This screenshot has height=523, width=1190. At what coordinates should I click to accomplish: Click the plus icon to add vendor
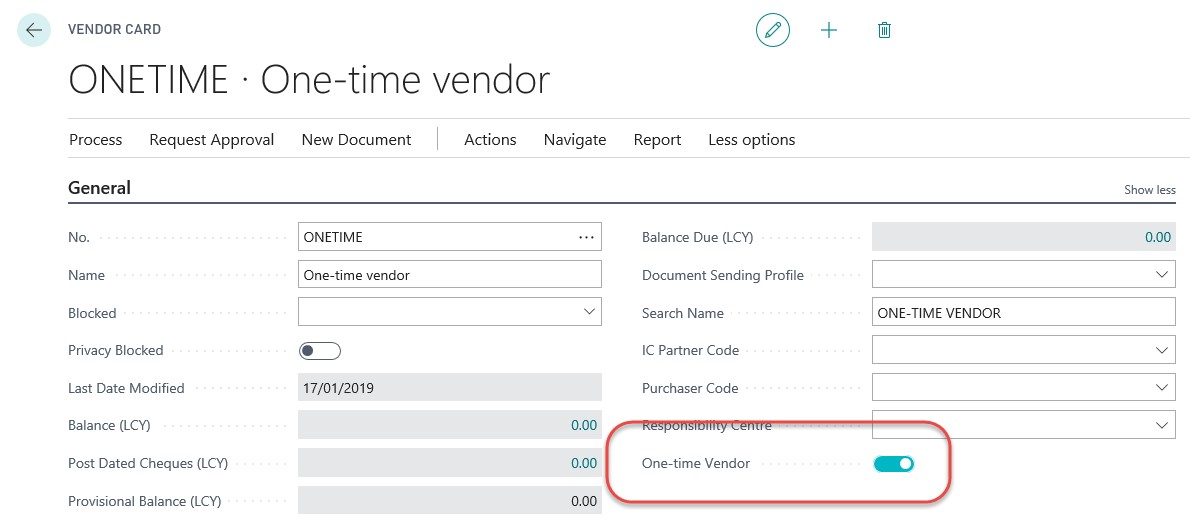pyautogui.click(x=829, y=30)
